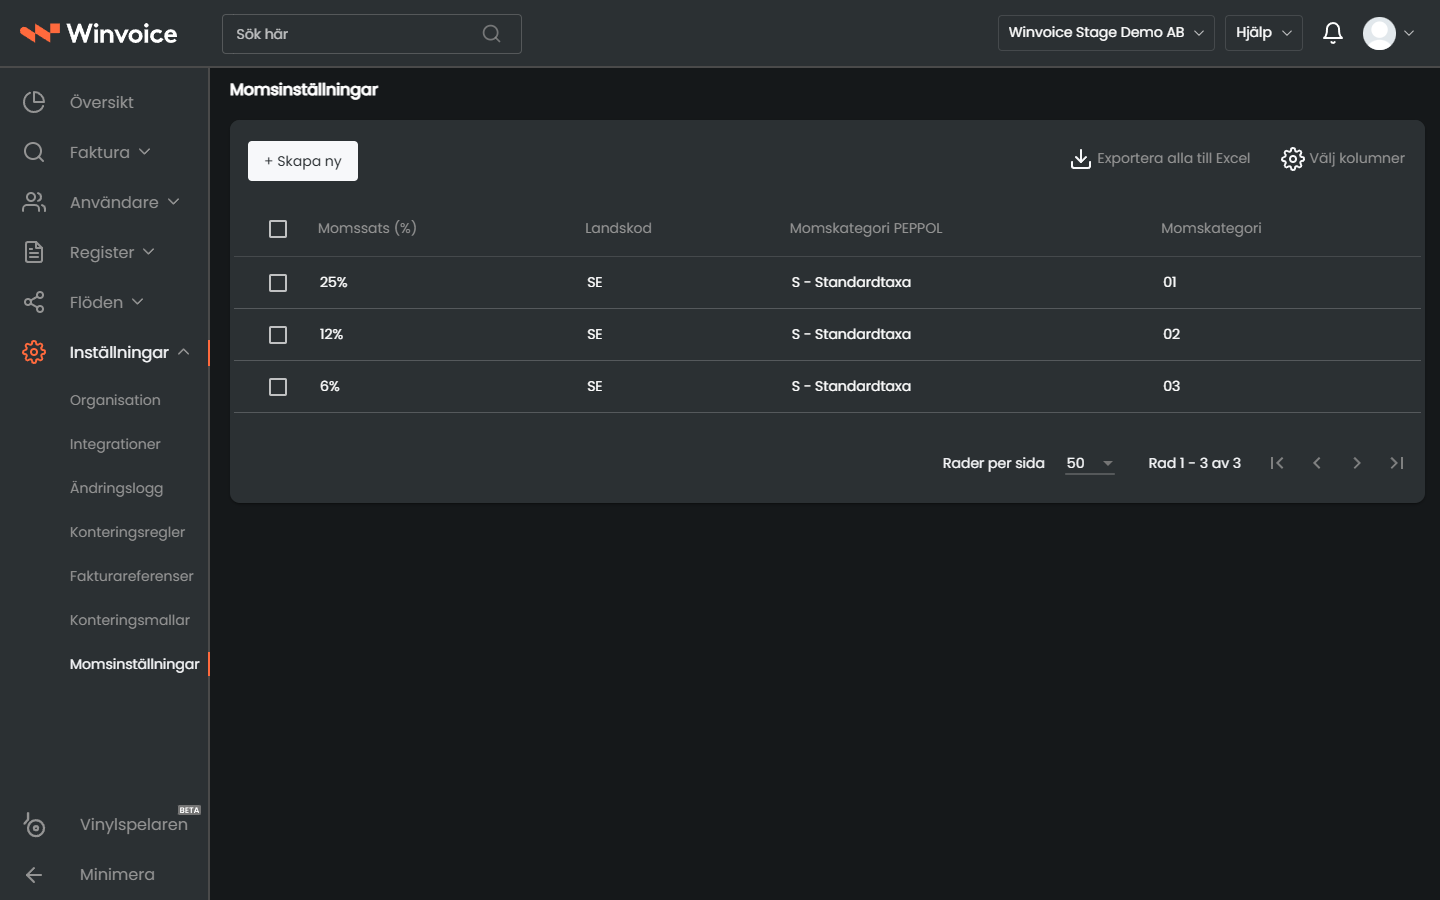Image resolution: width=1440 pixels, height=900 pixels.
Task: Expand the Flöden menu chevron
Action: 138,302
